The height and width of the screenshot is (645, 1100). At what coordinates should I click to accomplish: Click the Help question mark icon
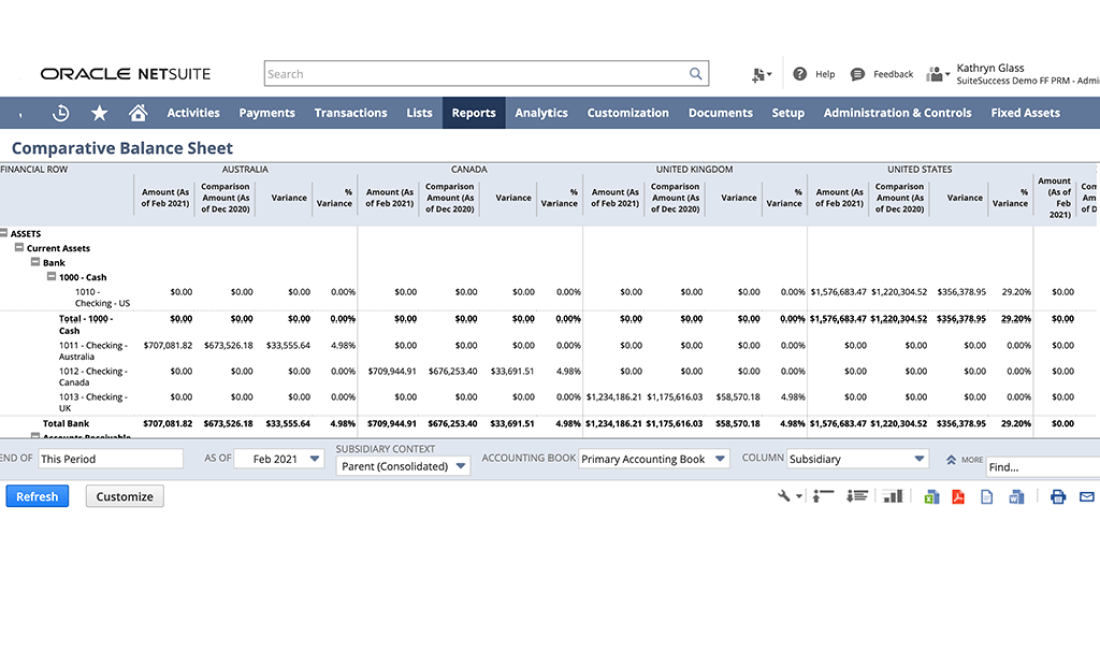(800, 74)
